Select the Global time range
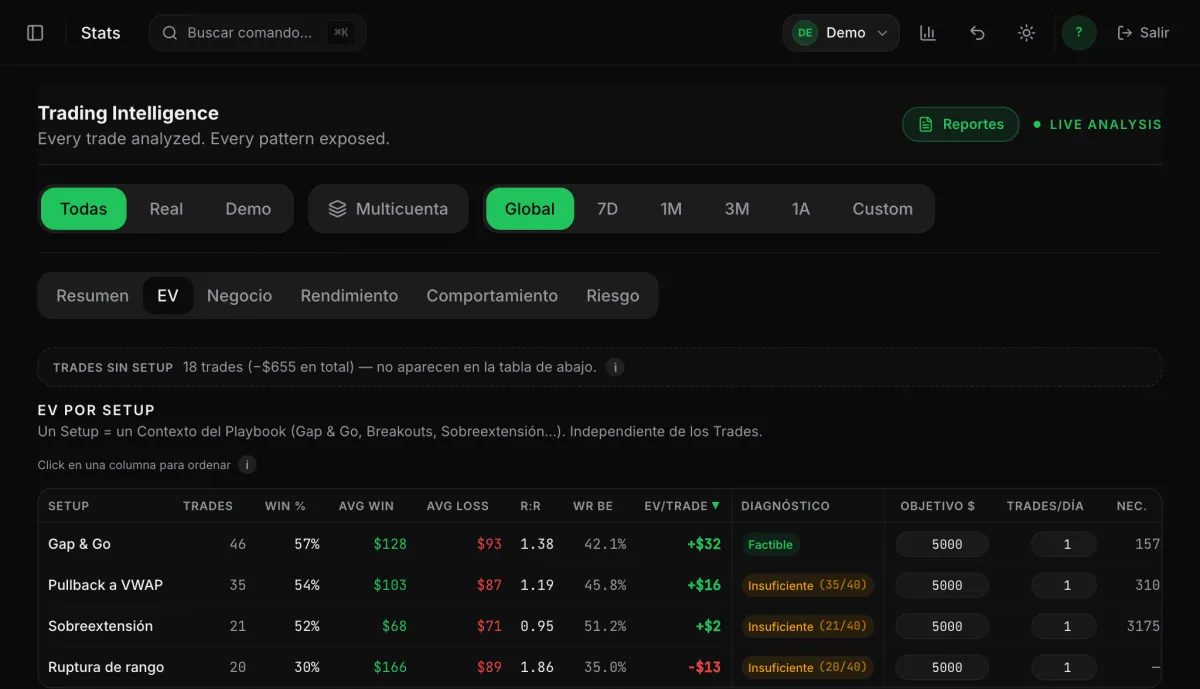The image size is (1200, 689). 530,209
